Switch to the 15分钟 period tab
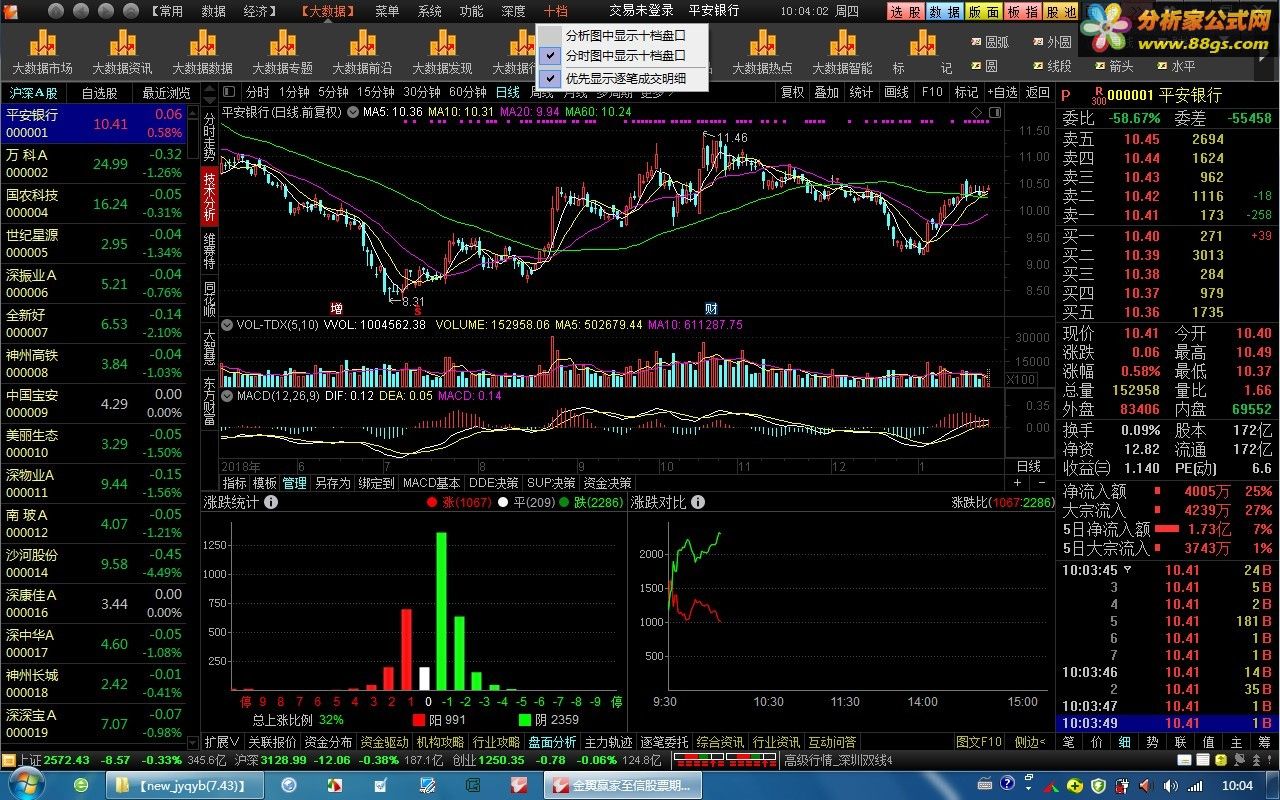The width and height of the screenshot is (1280, 800). click(376, 92)
